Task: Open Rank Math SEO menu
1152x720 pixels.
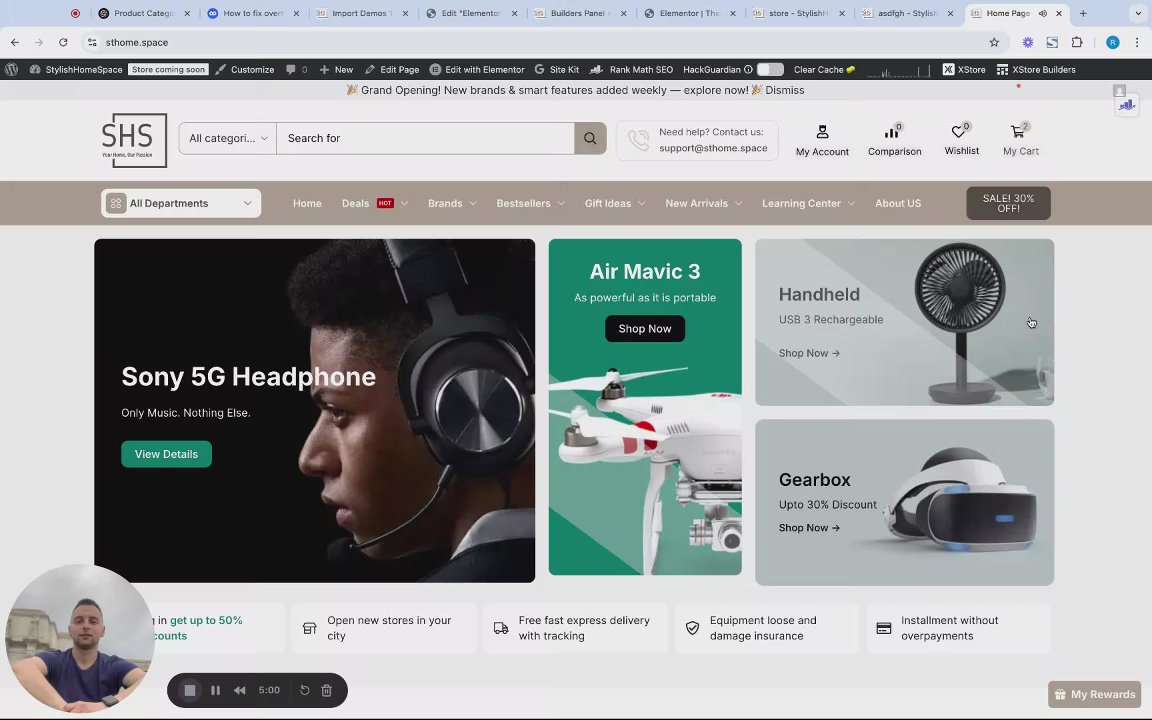Action: pyautogui.click(x=632, y=69)
